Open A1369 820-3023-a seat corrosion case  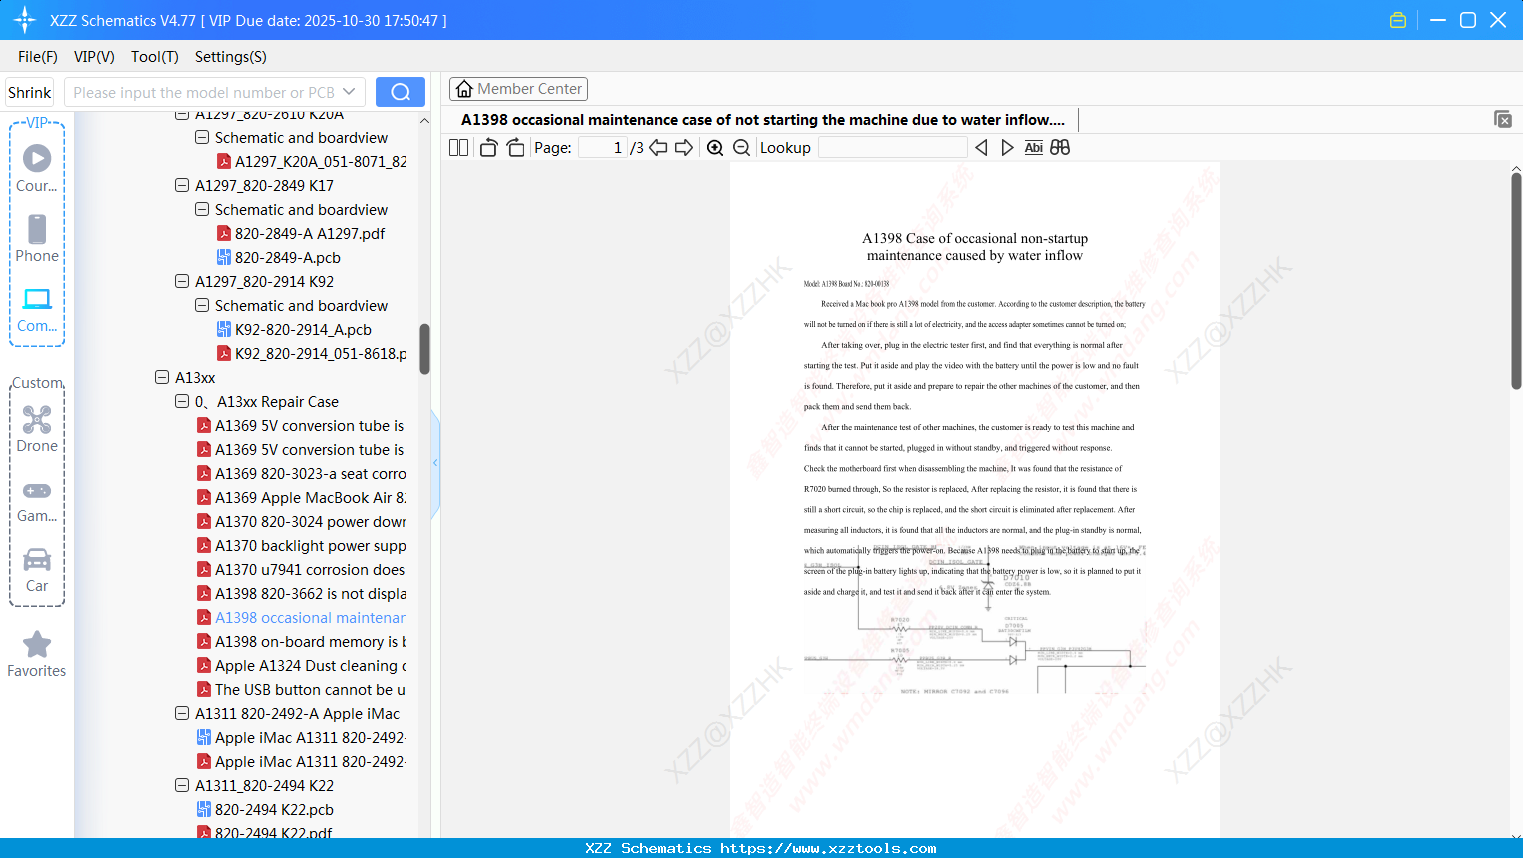pos(302,474)
